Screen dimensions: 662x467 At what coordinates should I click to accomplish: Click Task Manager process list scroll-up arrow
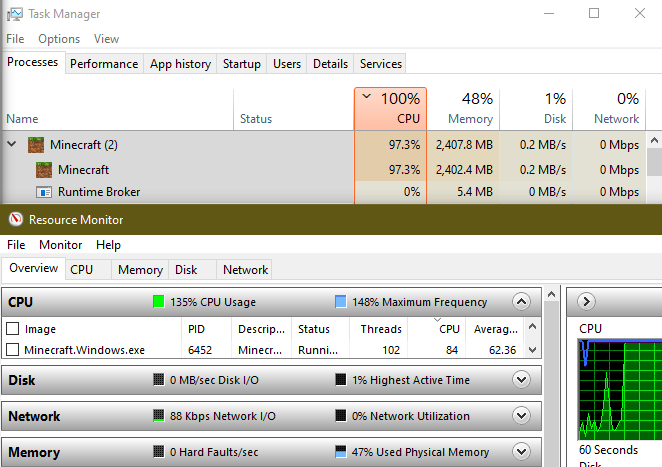654,141
